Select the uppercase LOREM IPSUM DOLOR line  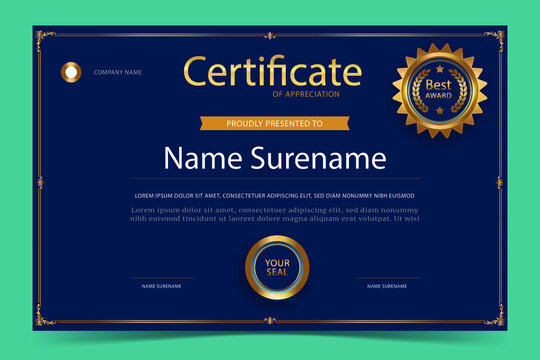[x=274, y=196]
